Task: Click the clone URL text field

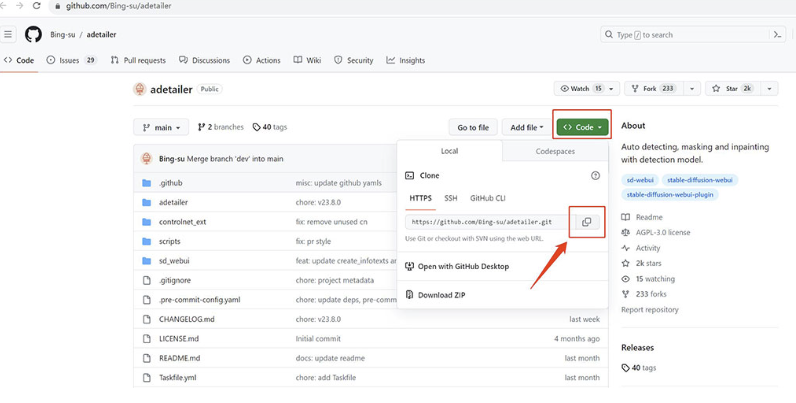Action: tap(490, 222)
